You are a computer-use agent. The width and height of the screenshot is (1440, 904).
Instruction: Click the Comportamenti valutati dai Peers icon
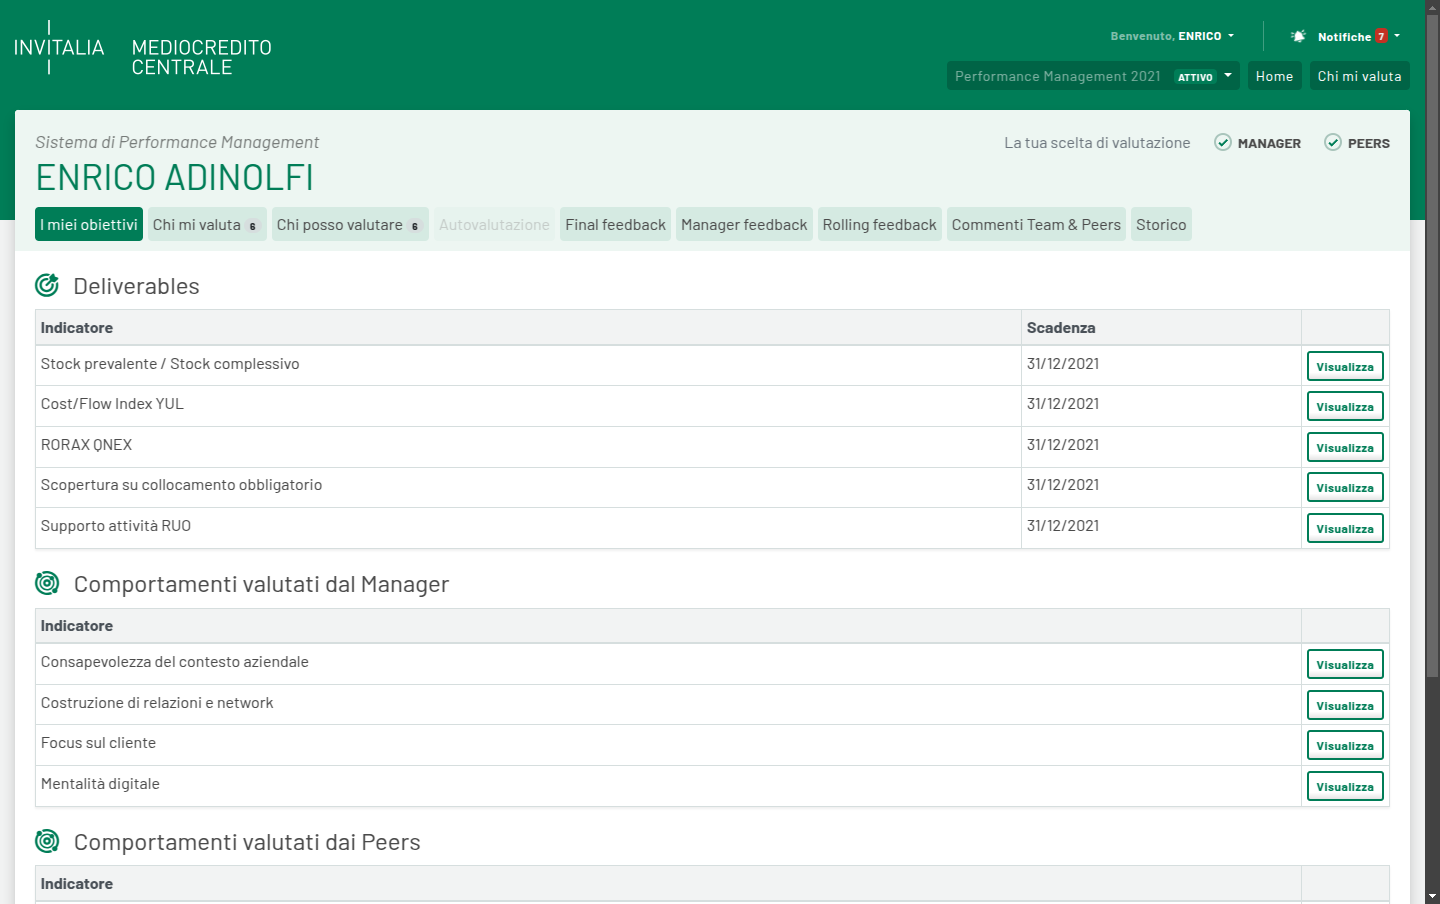[x=47, y=841]
